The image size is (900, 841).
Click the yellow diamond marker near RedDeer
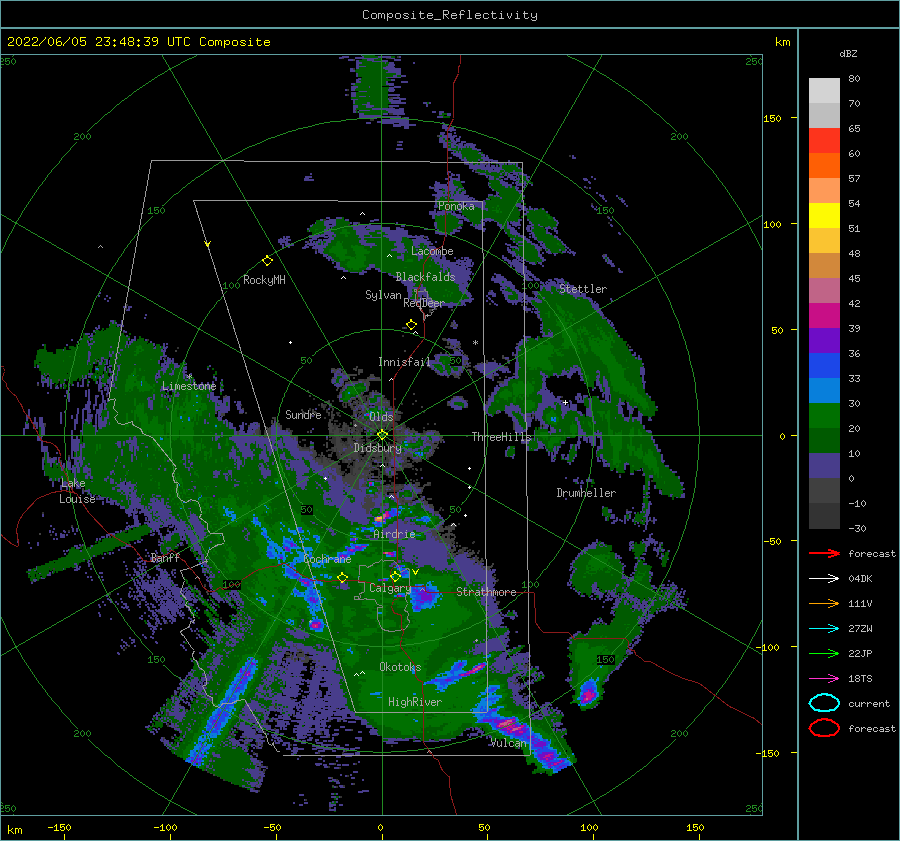pyautogui.click(x=412, y=325)
